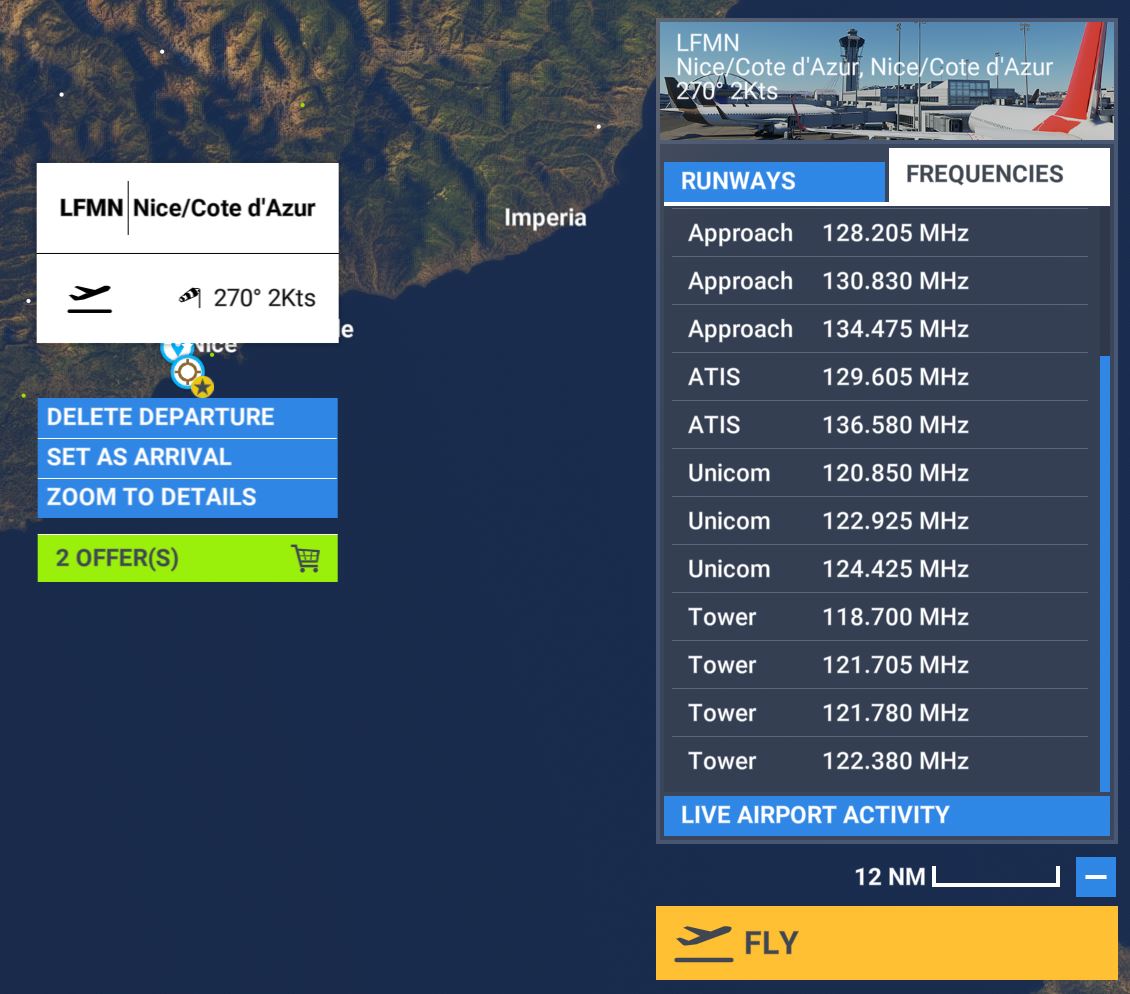1130x994 pixels.
Task: Click DELETE DEPARTURE option
Action: click(x=187, y=417)
